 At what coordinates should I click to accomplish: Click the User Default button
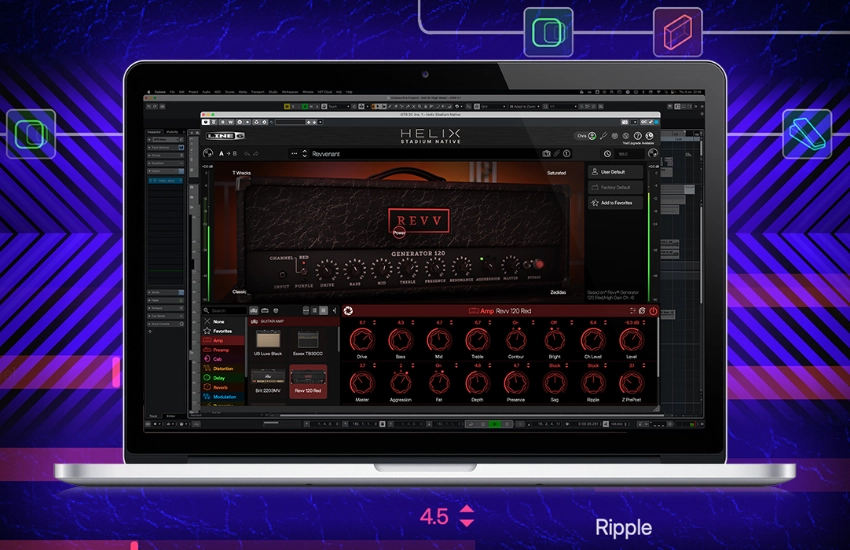[x=615, y=172]
